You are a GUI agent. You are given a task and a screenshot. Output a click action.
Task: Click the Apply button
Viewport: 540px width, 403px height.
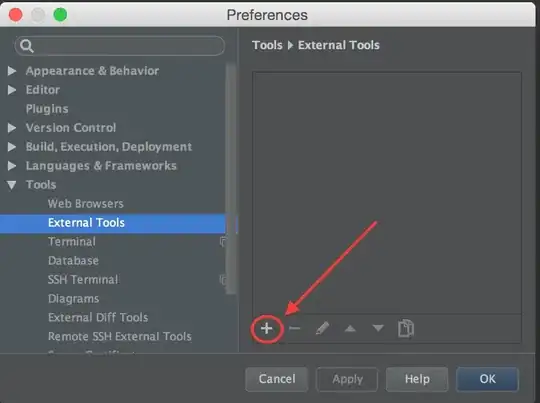pyautogui.click(x=347, y=379)
